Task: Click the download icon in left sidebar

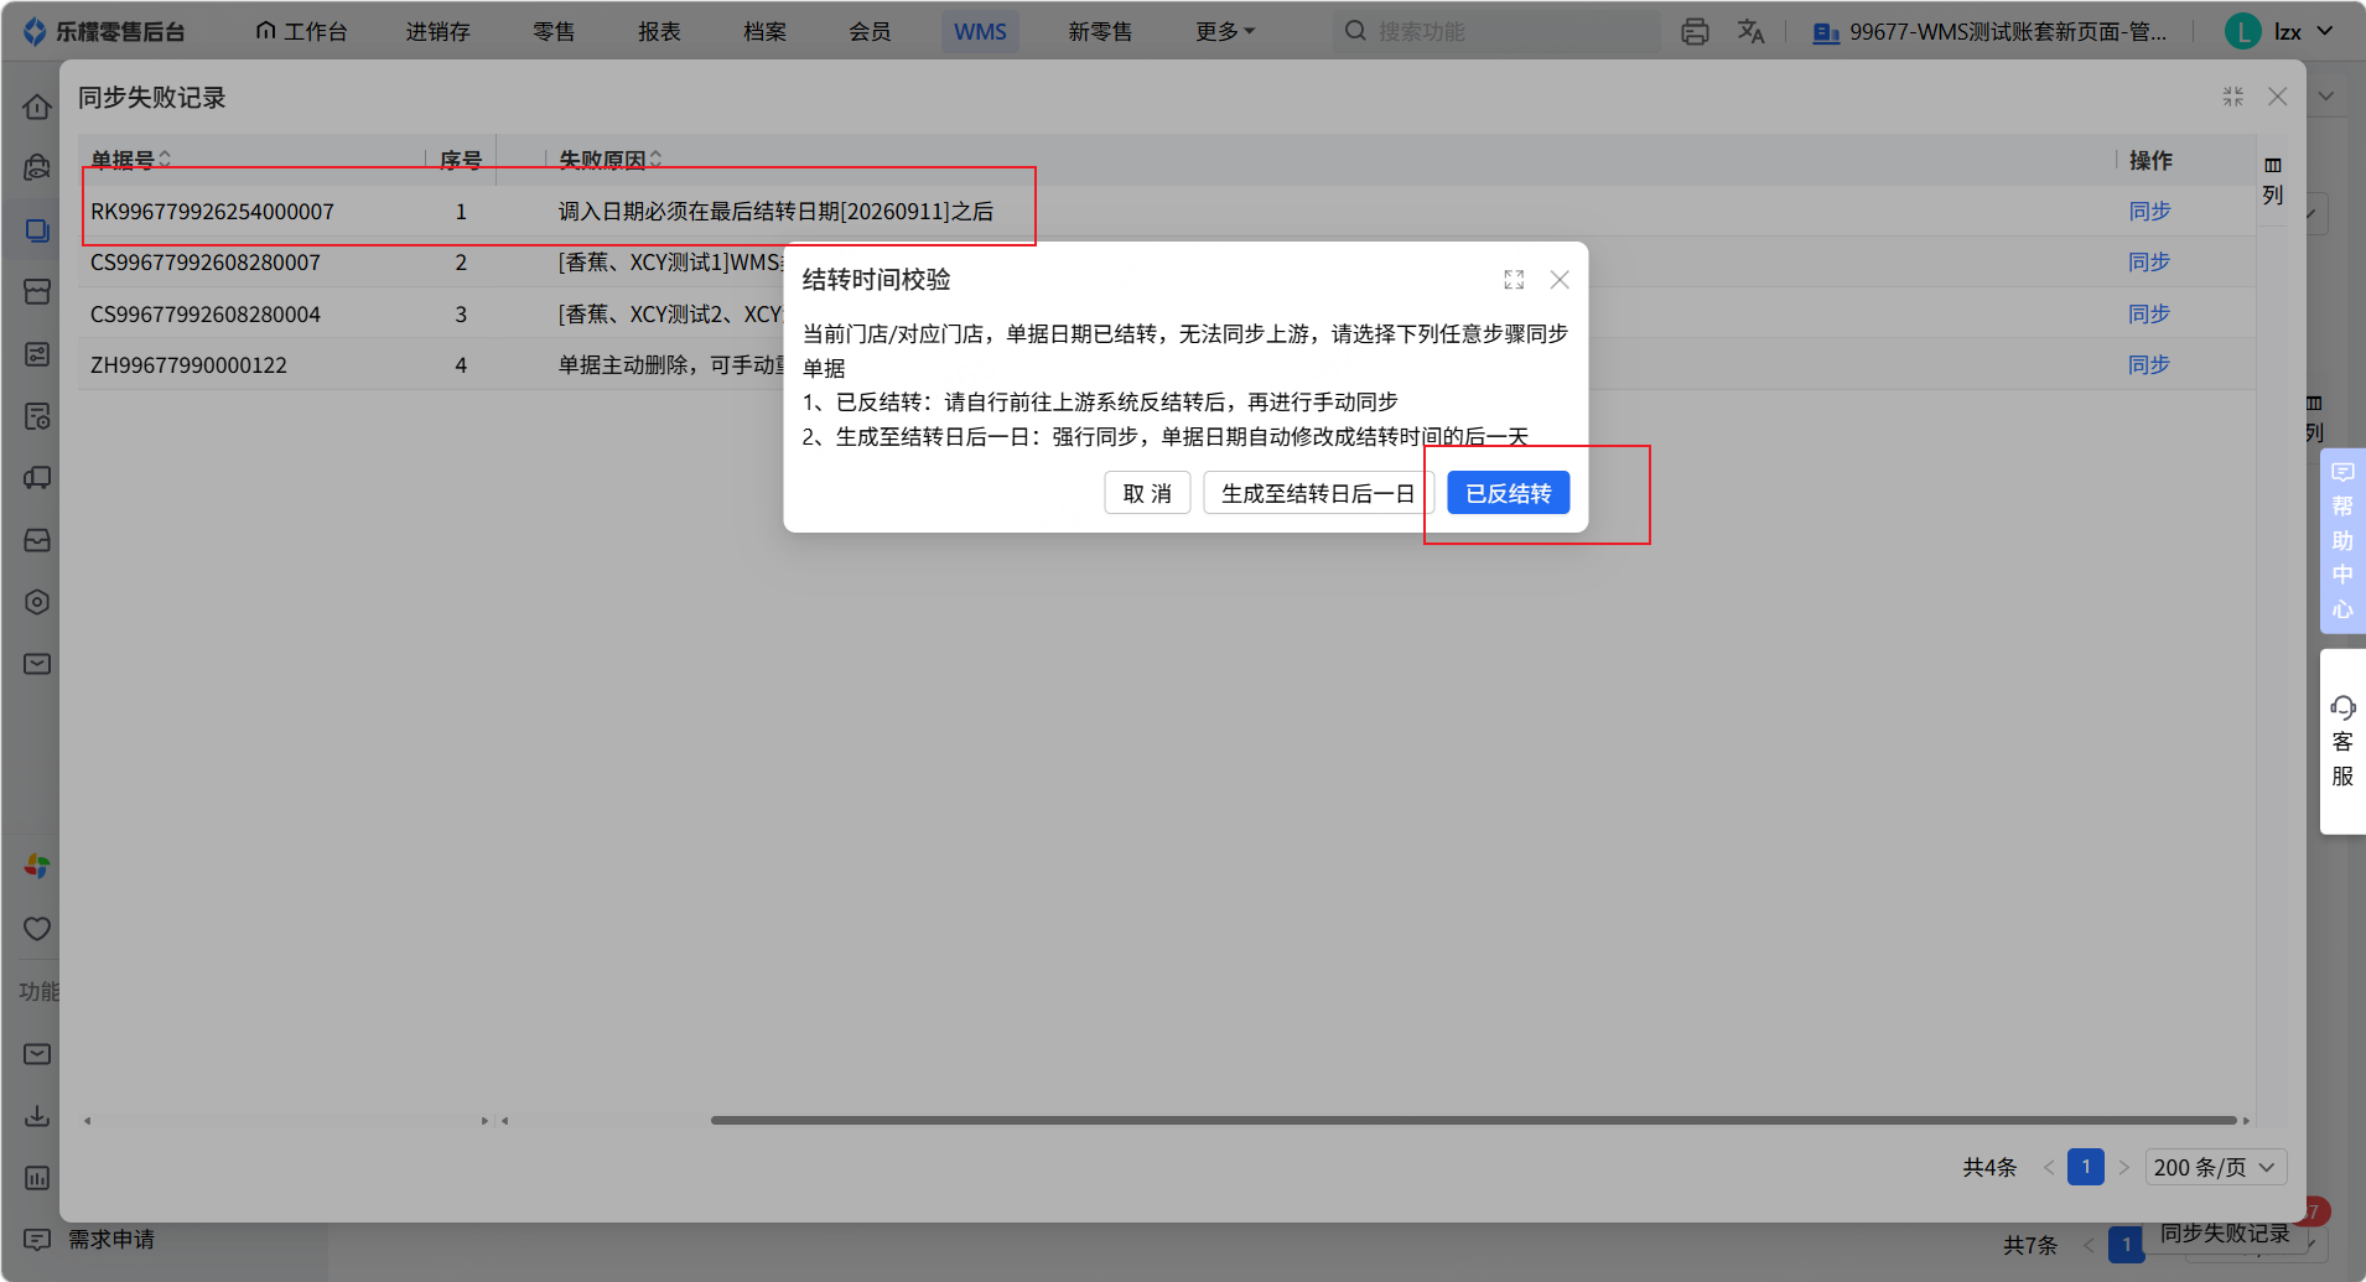Action: point(37,1115)
